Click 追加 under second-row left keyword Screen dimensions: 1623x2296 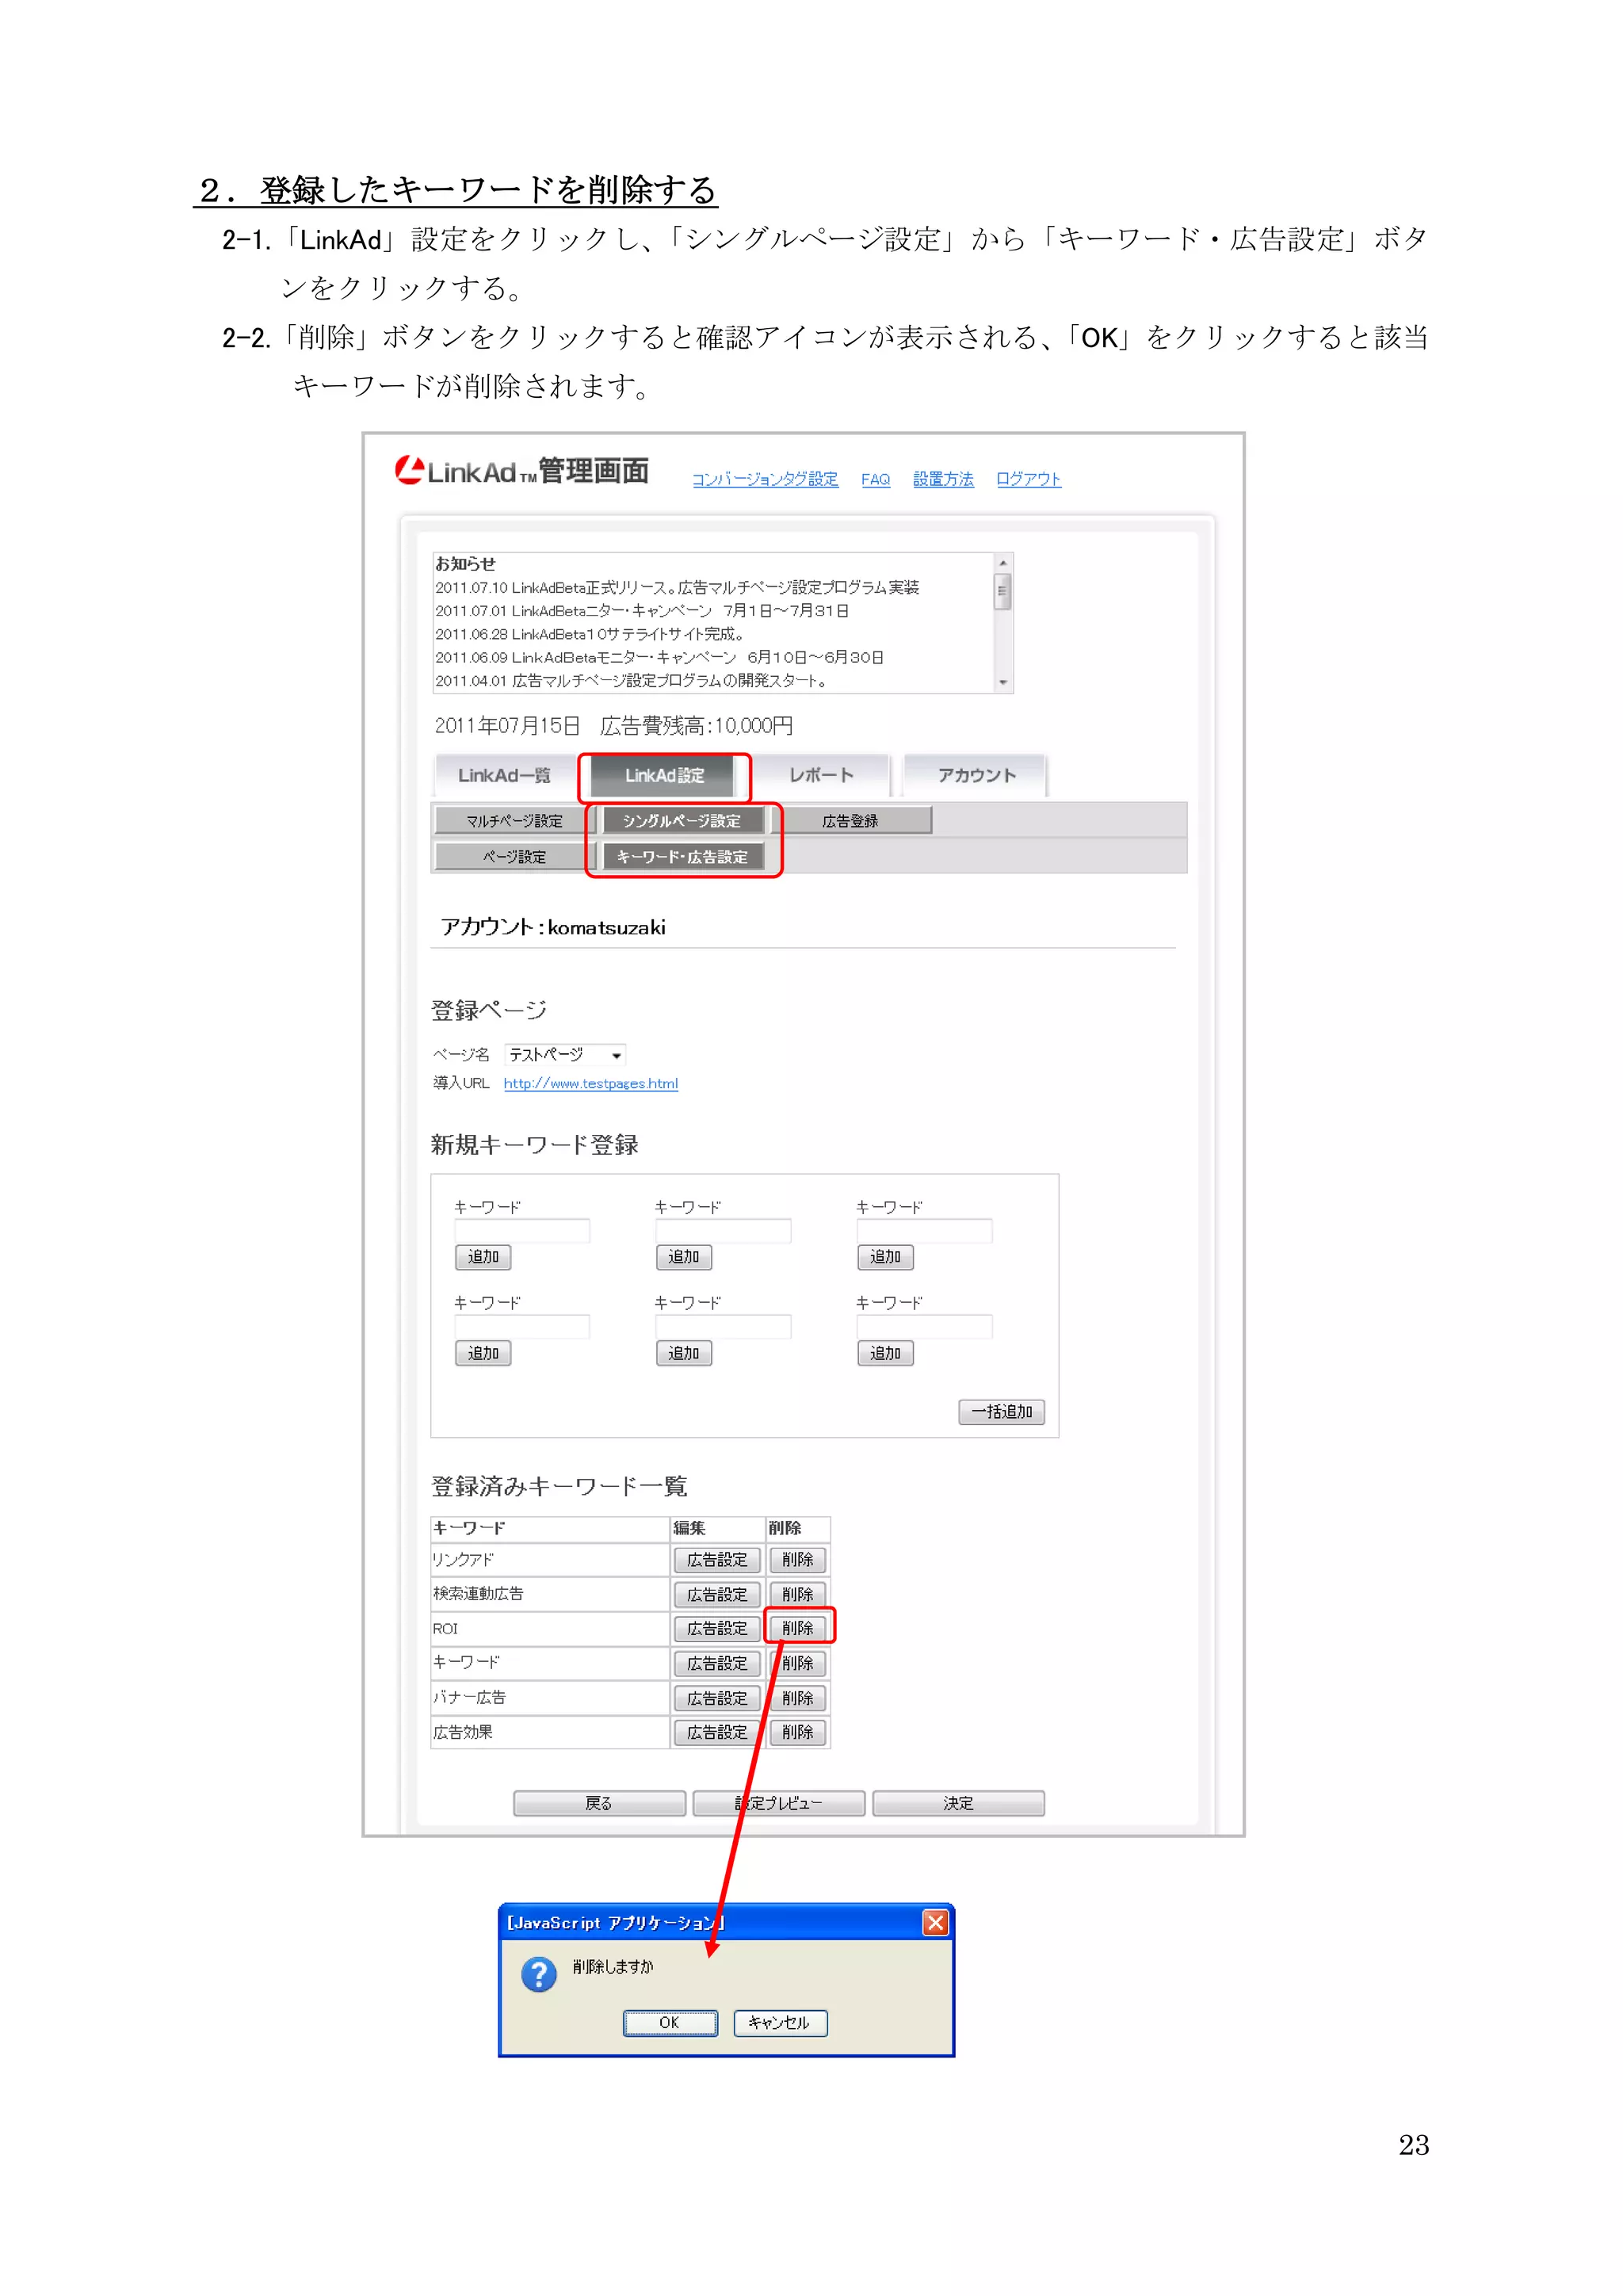[x=483, y=1353]
